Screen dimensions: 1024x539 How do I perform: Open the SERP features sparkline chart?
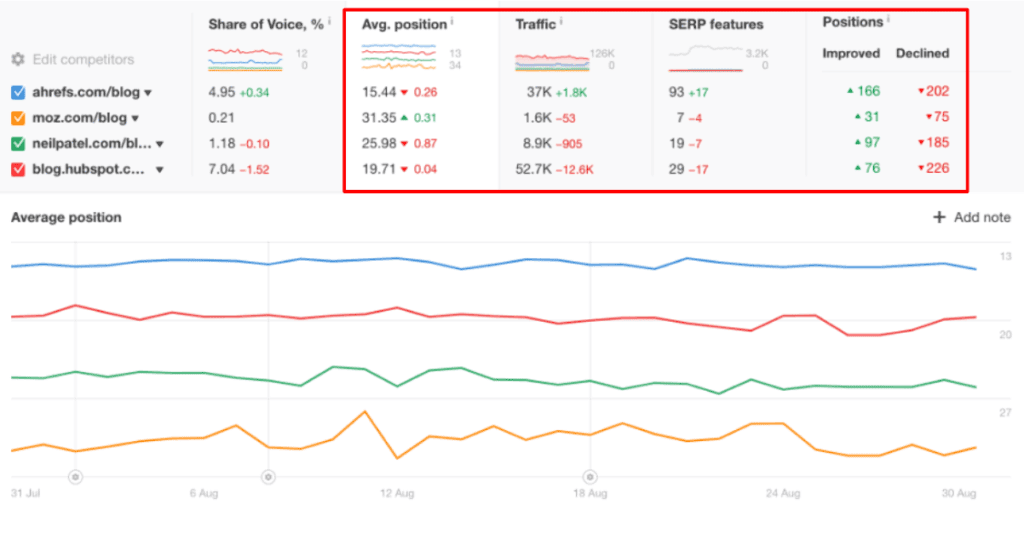click(705, 58)
